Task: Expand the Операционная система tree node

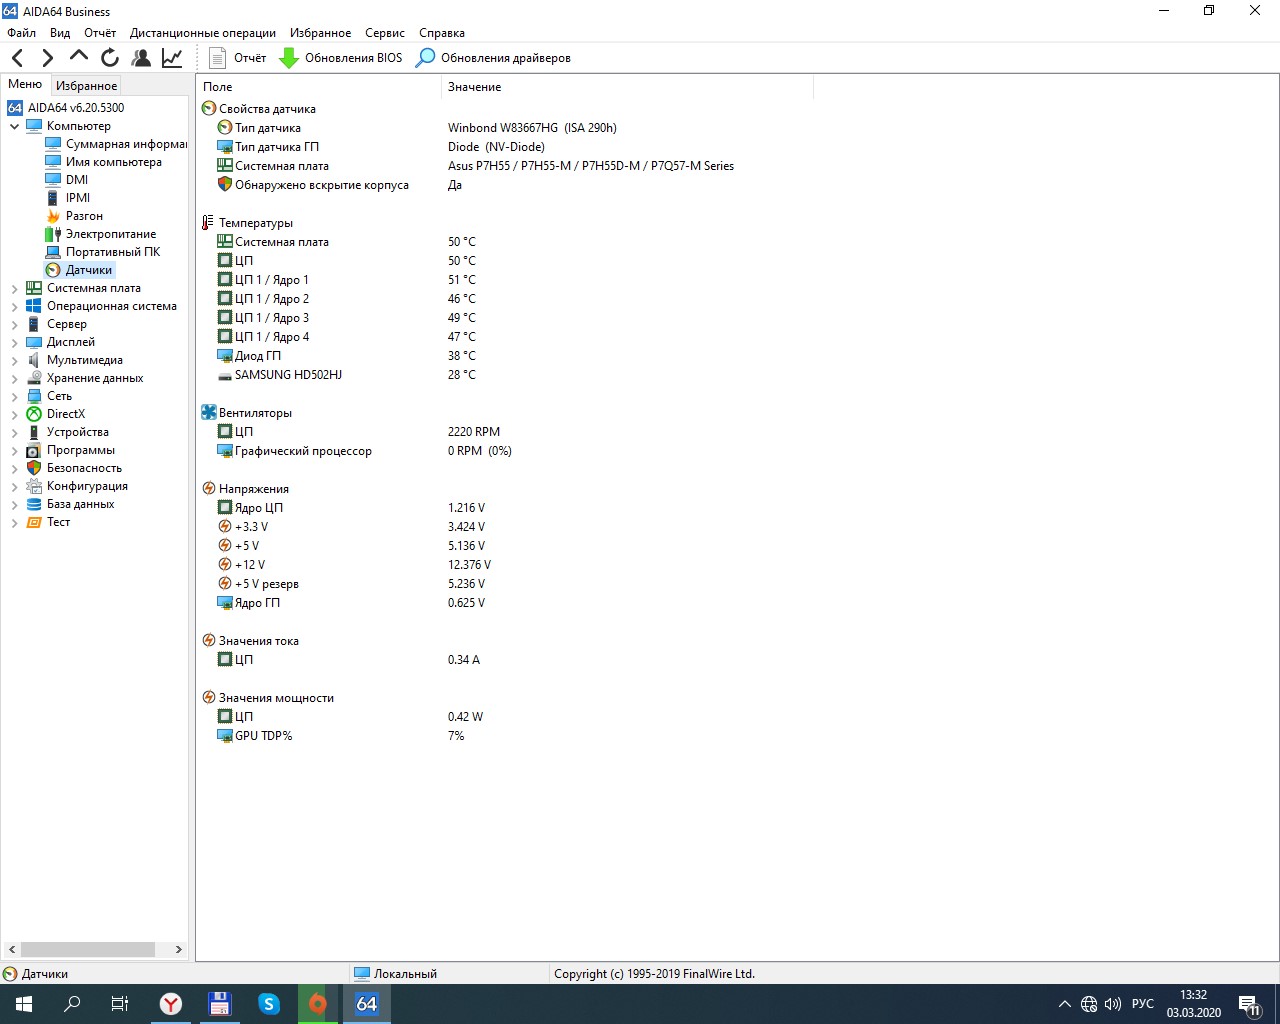Action: click(14, 306)
